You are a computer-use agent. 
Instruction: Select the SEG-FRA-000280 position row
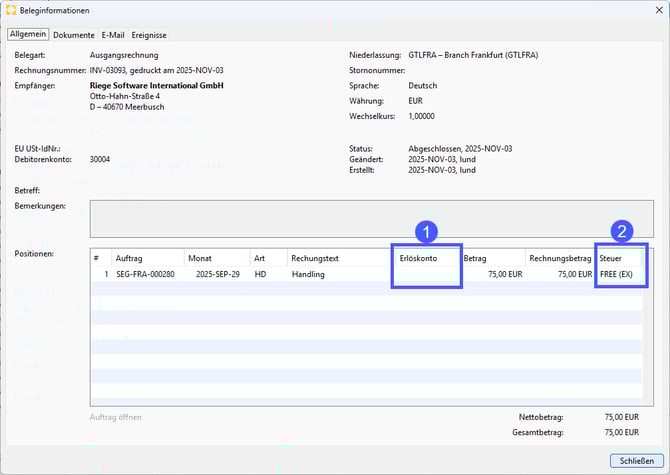[x=146, y=273]
